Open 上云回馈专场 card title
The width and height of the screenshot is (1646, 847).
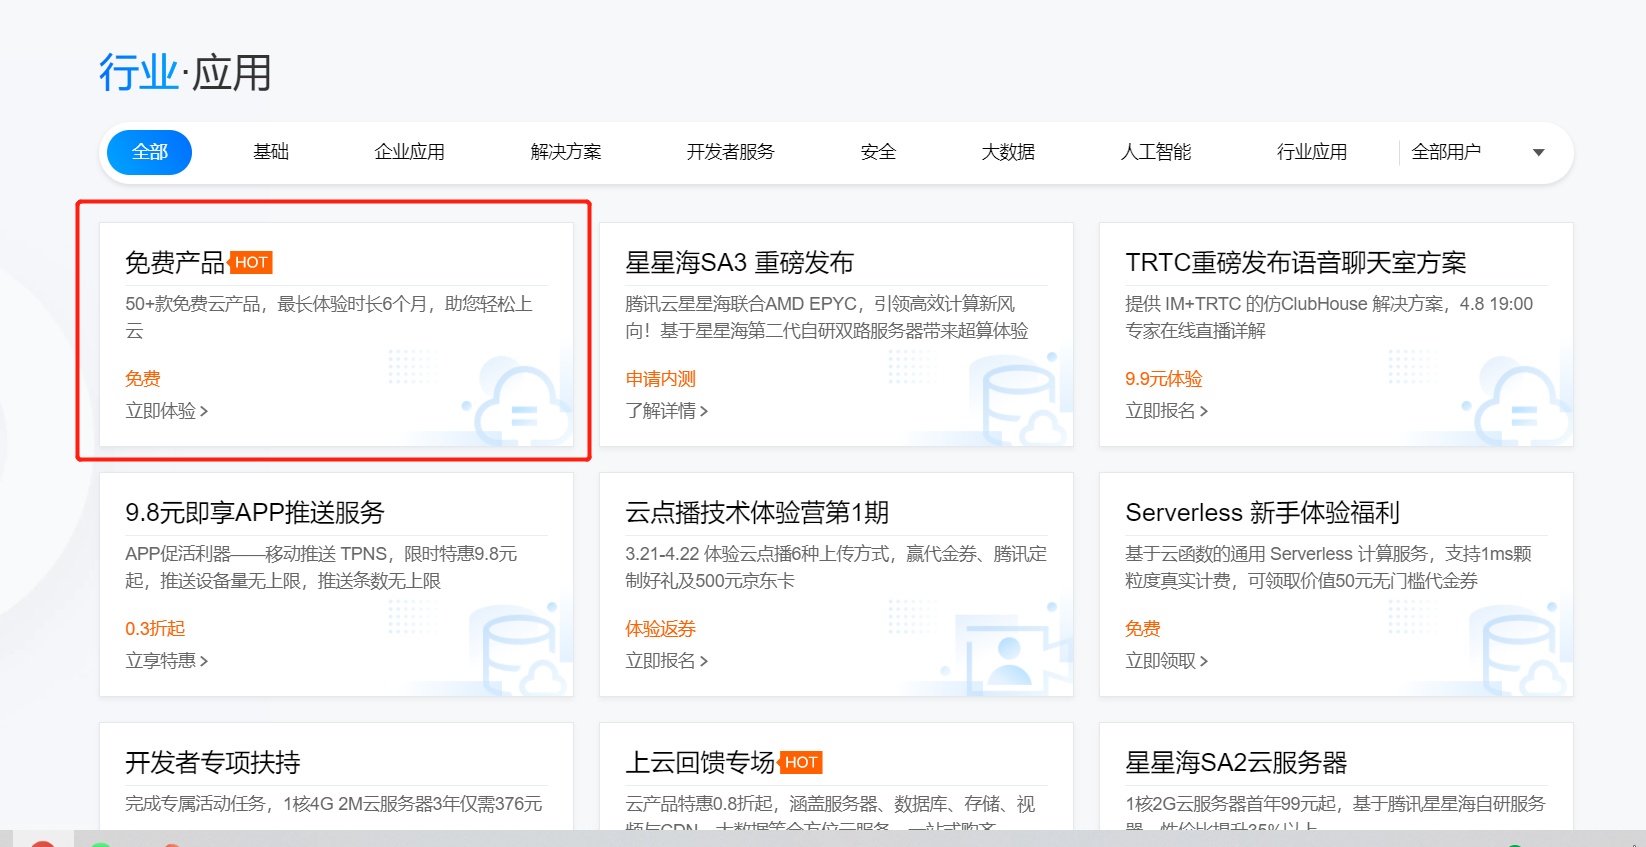tap(700, 763)
